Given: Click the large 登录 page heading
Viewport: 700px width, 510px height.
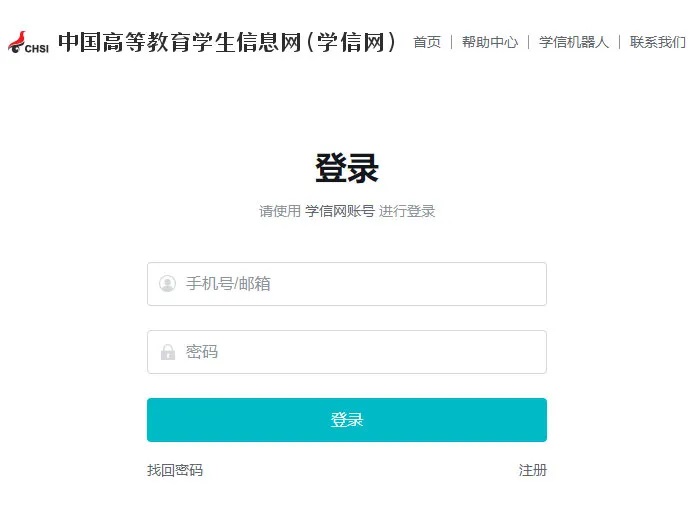Looking at the screenshot, I should pos(347,168).
